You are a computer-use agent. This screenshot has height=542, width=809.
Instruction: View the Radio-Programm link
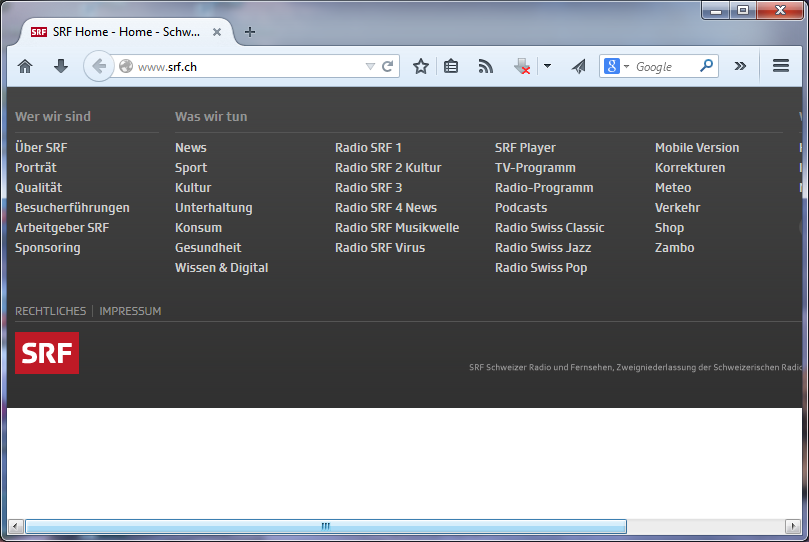pyautogui.click(x=544, y=188)
